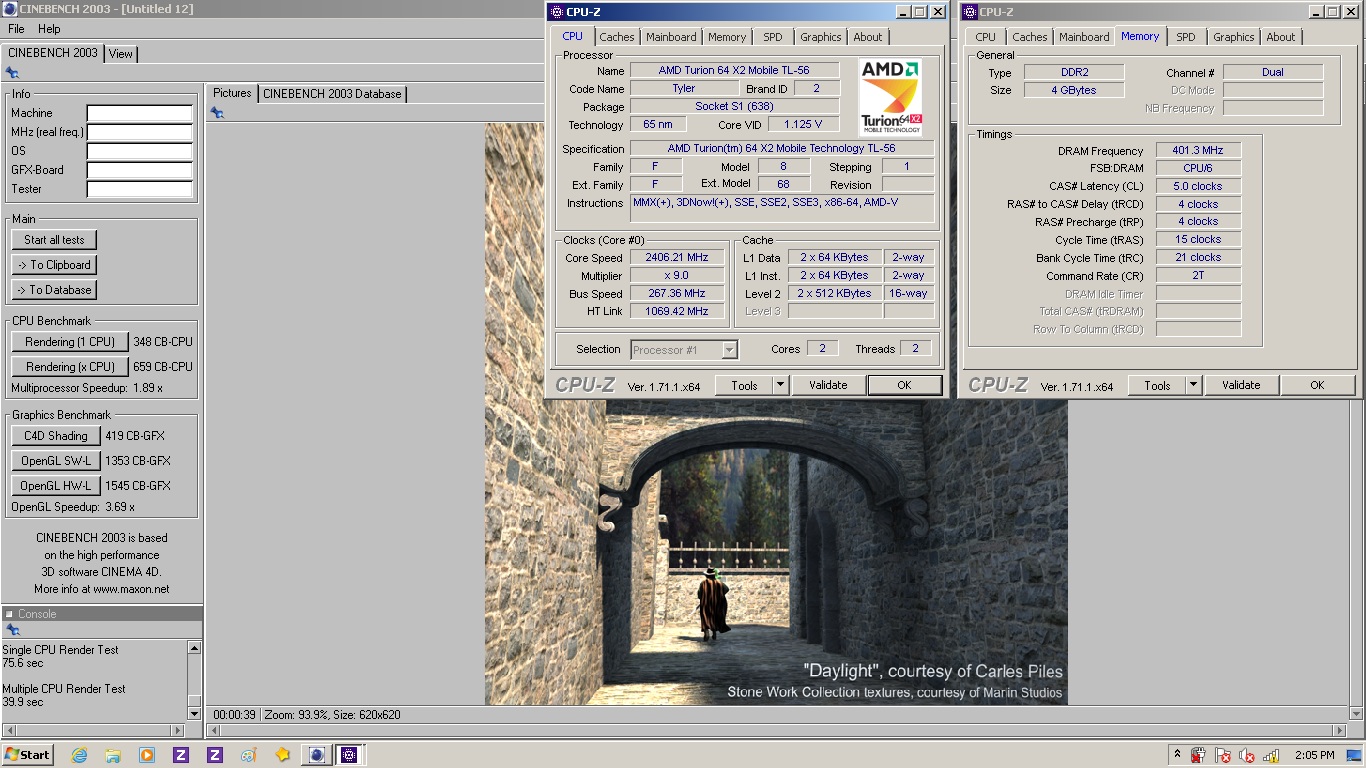Switch to CPU-Z taskbar button
Viewport: 1366px width, 768px height.
[x=350, y=755]
